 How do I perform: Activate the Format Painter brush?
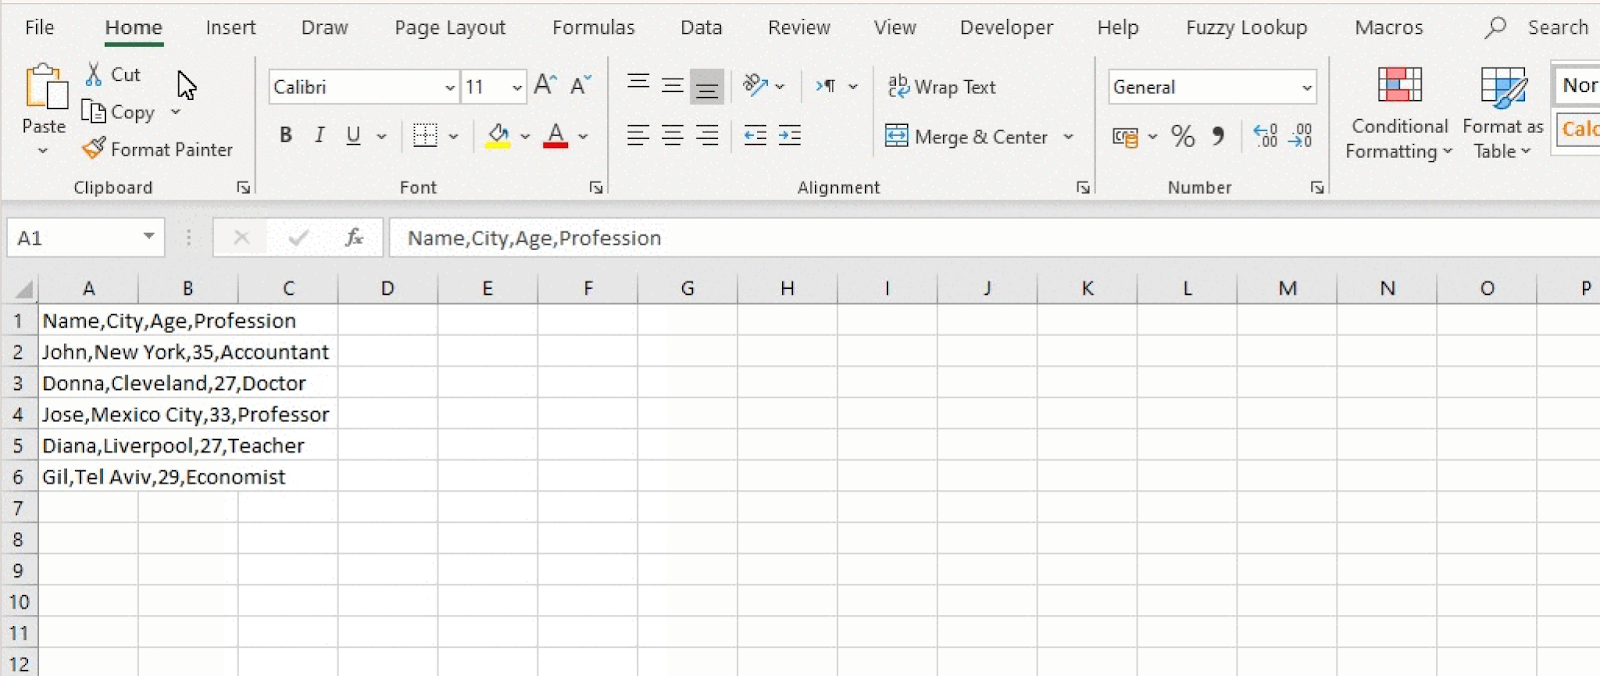point(94,149)
